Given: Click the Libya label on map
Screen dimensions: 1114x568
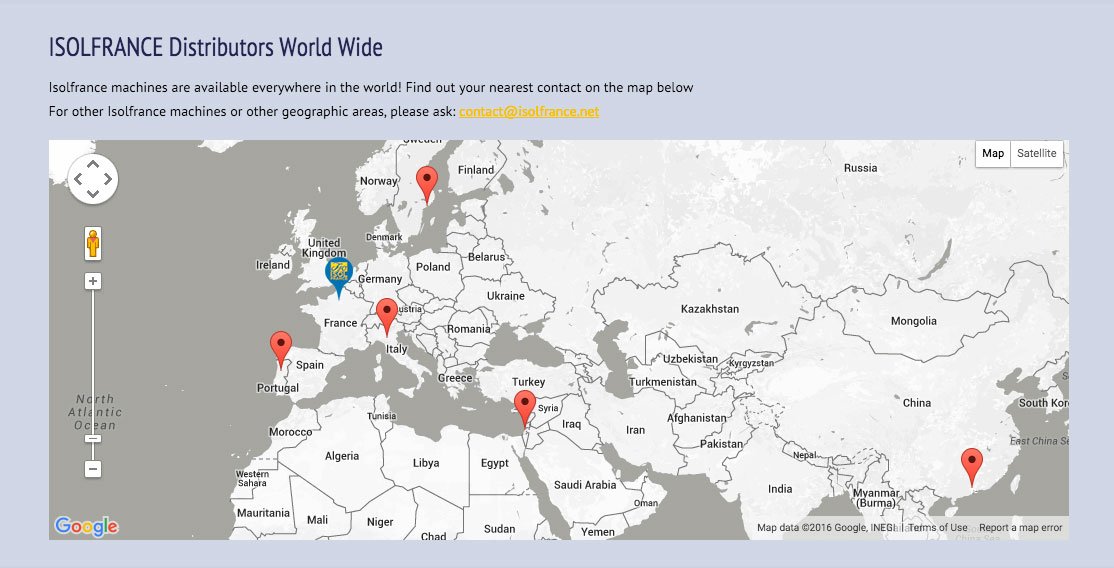Looking at the screenshot, I should tap(426, 463).
